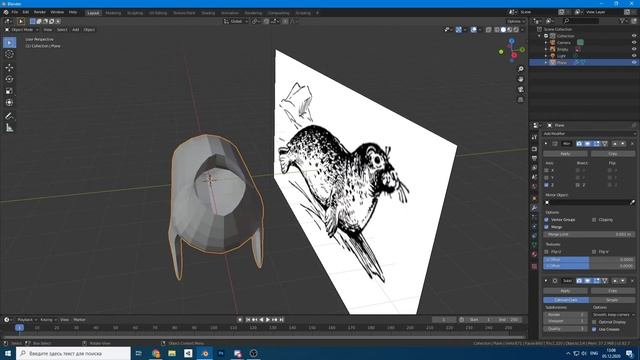This screenshot has height=360, width=640.
Task: Collapse the Collection in outliner
Action: click(540, 36)
